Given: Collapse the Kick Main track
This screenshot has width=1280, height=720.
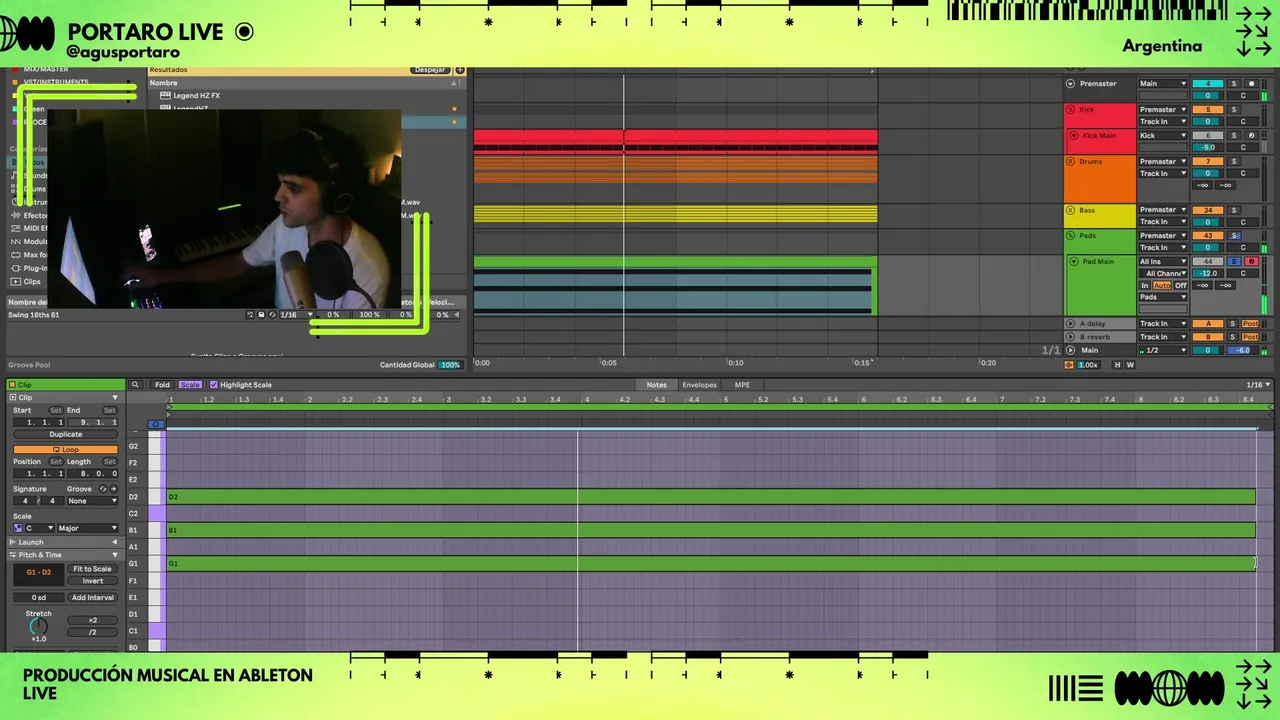Looking at the screenshot, I should pos(1075,136).
